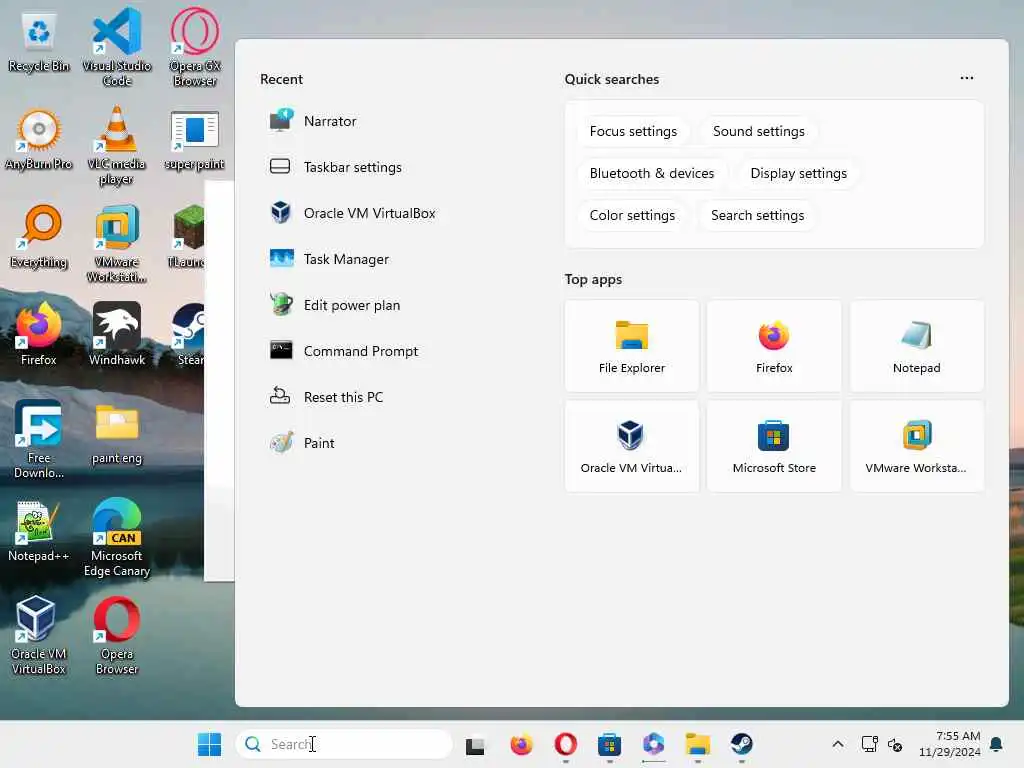Open the muted volume tray icon
The width and height of the screenshot is (1024, 768).
(x=895, y=744)
